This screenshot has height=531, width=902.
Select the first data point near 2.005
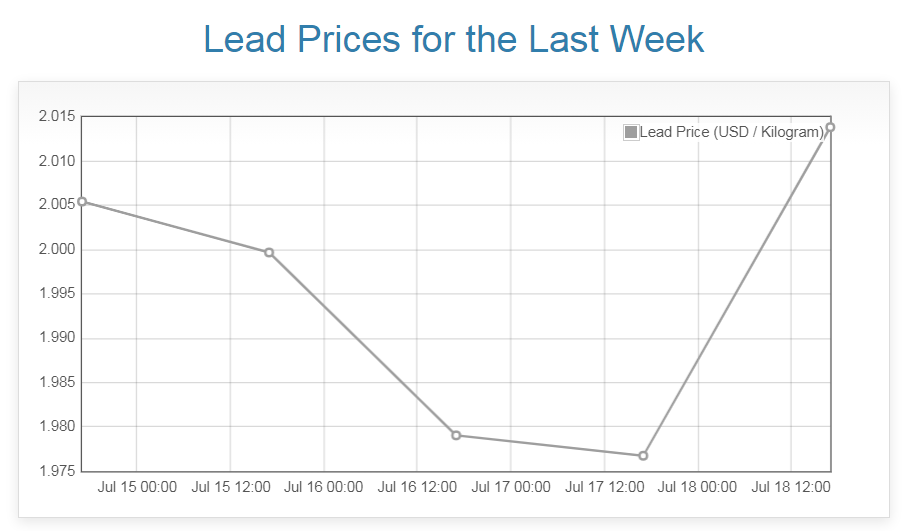tap(82, 201)
